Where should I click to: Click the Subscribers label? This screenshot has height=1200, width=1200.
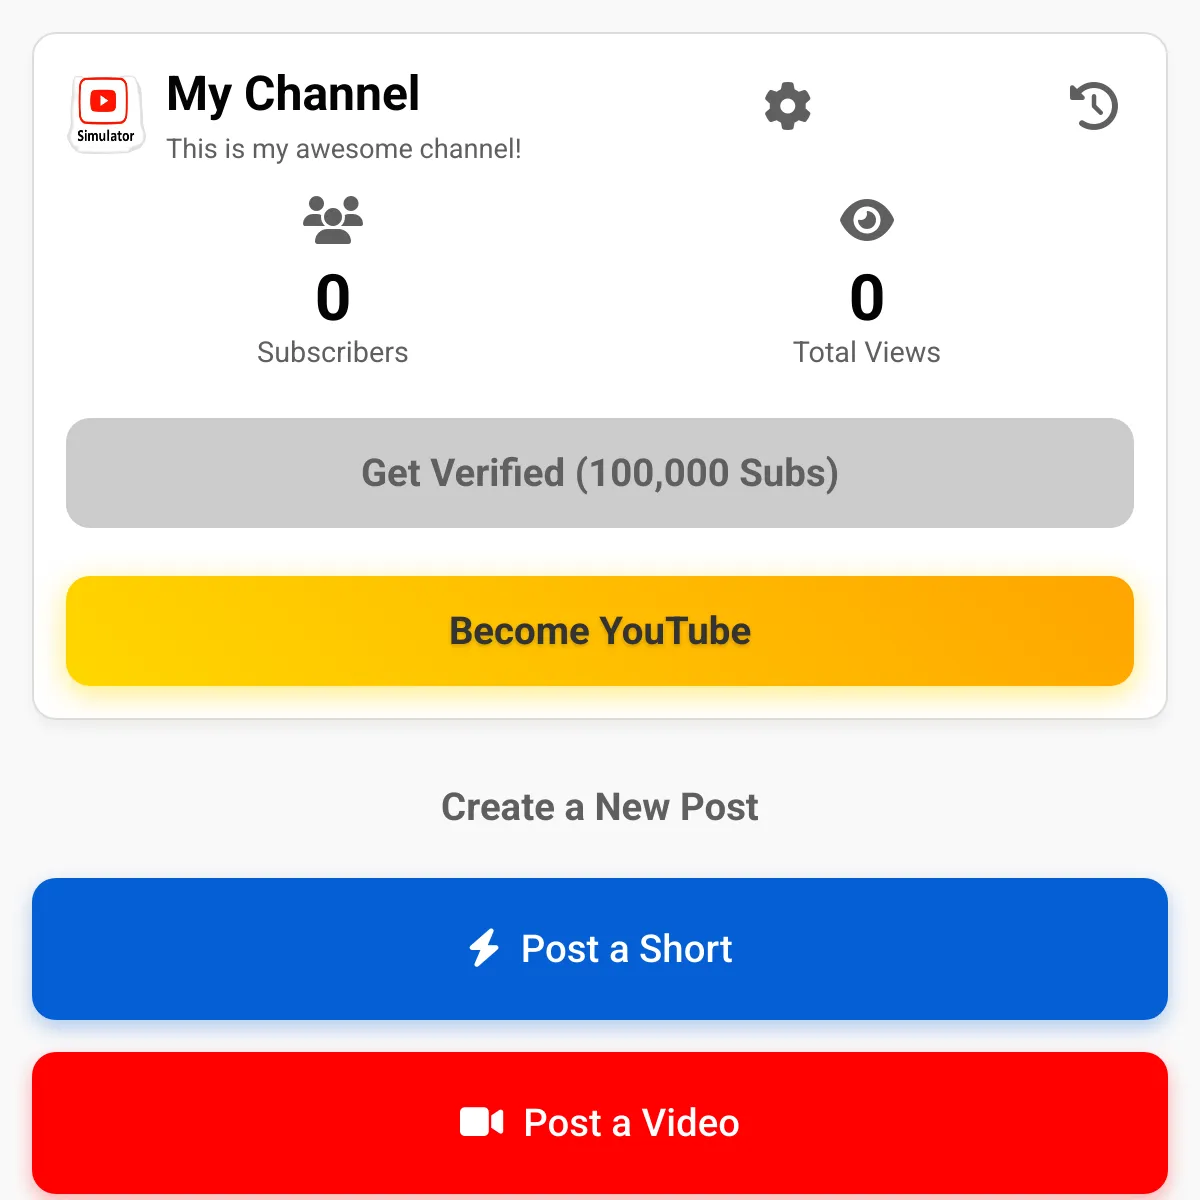332,352
